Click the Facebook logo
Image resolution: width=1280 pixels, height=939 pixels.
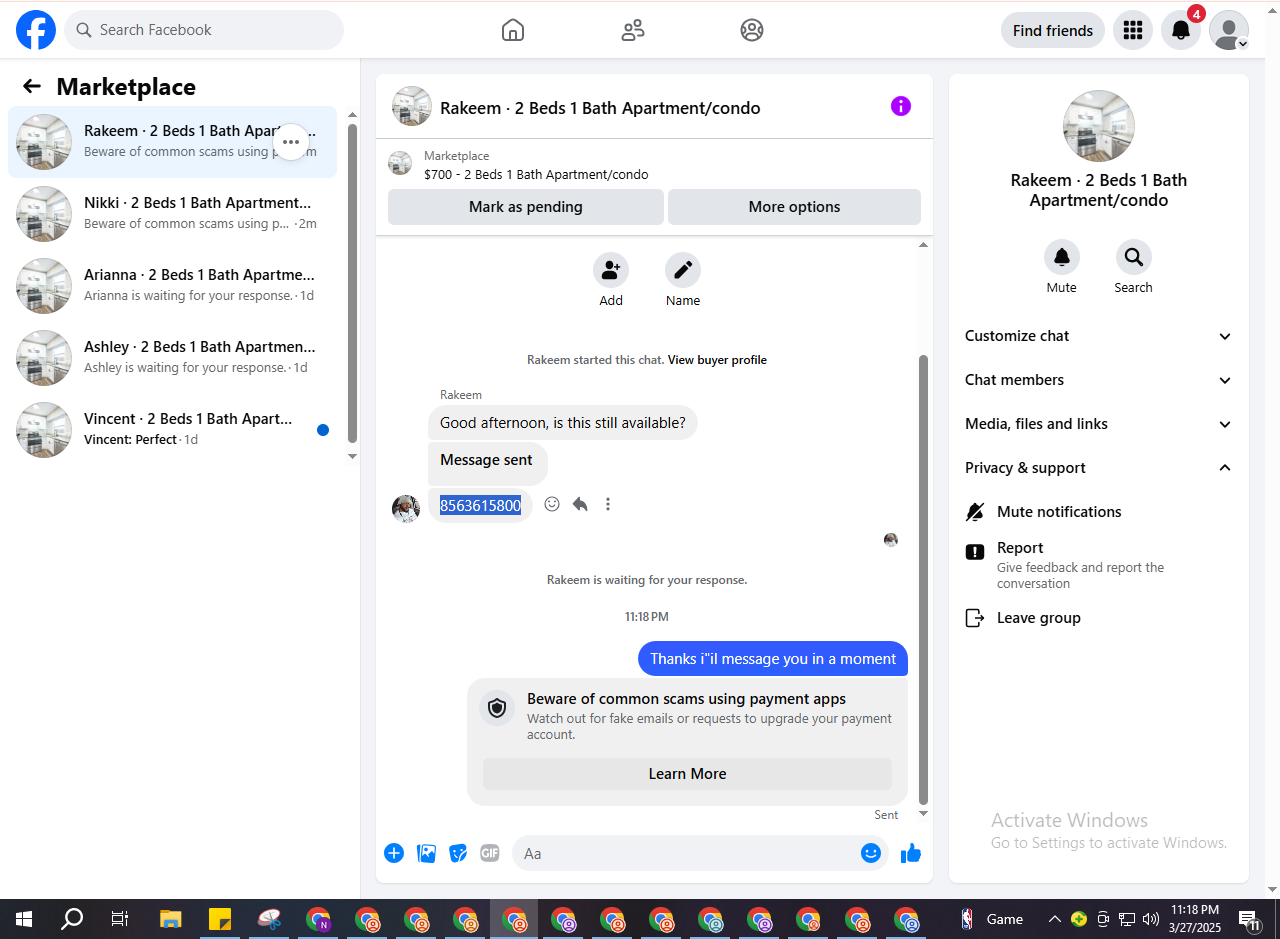pyautogui.click(x=36, y=30)
